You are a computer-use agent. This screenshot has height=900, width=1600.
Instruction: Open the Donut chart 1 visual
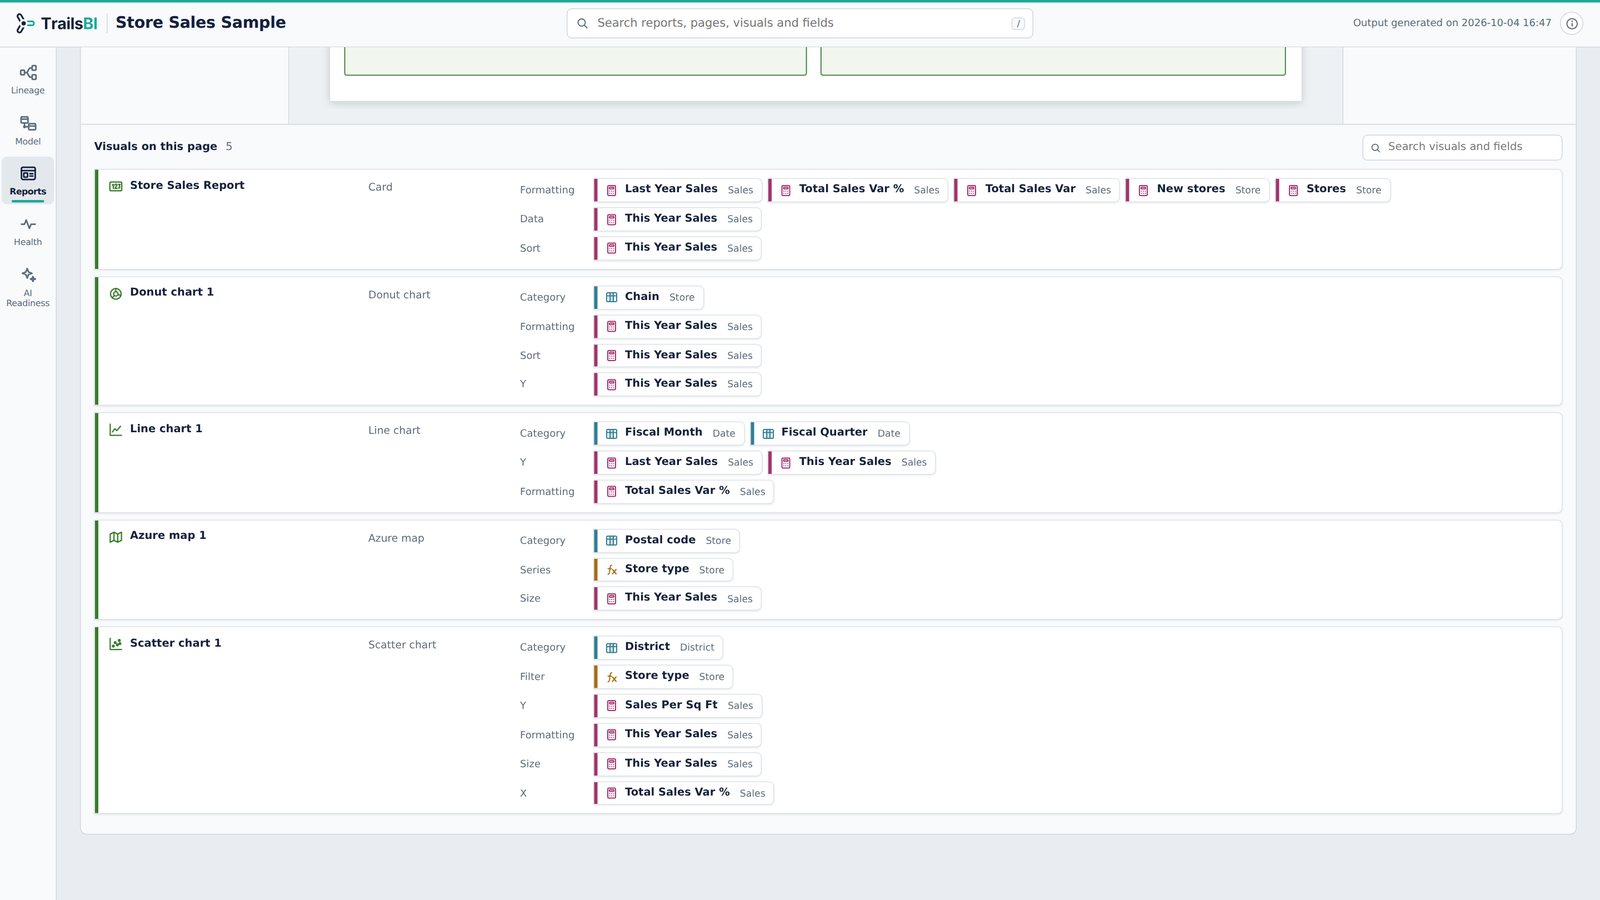coord(172,292)
